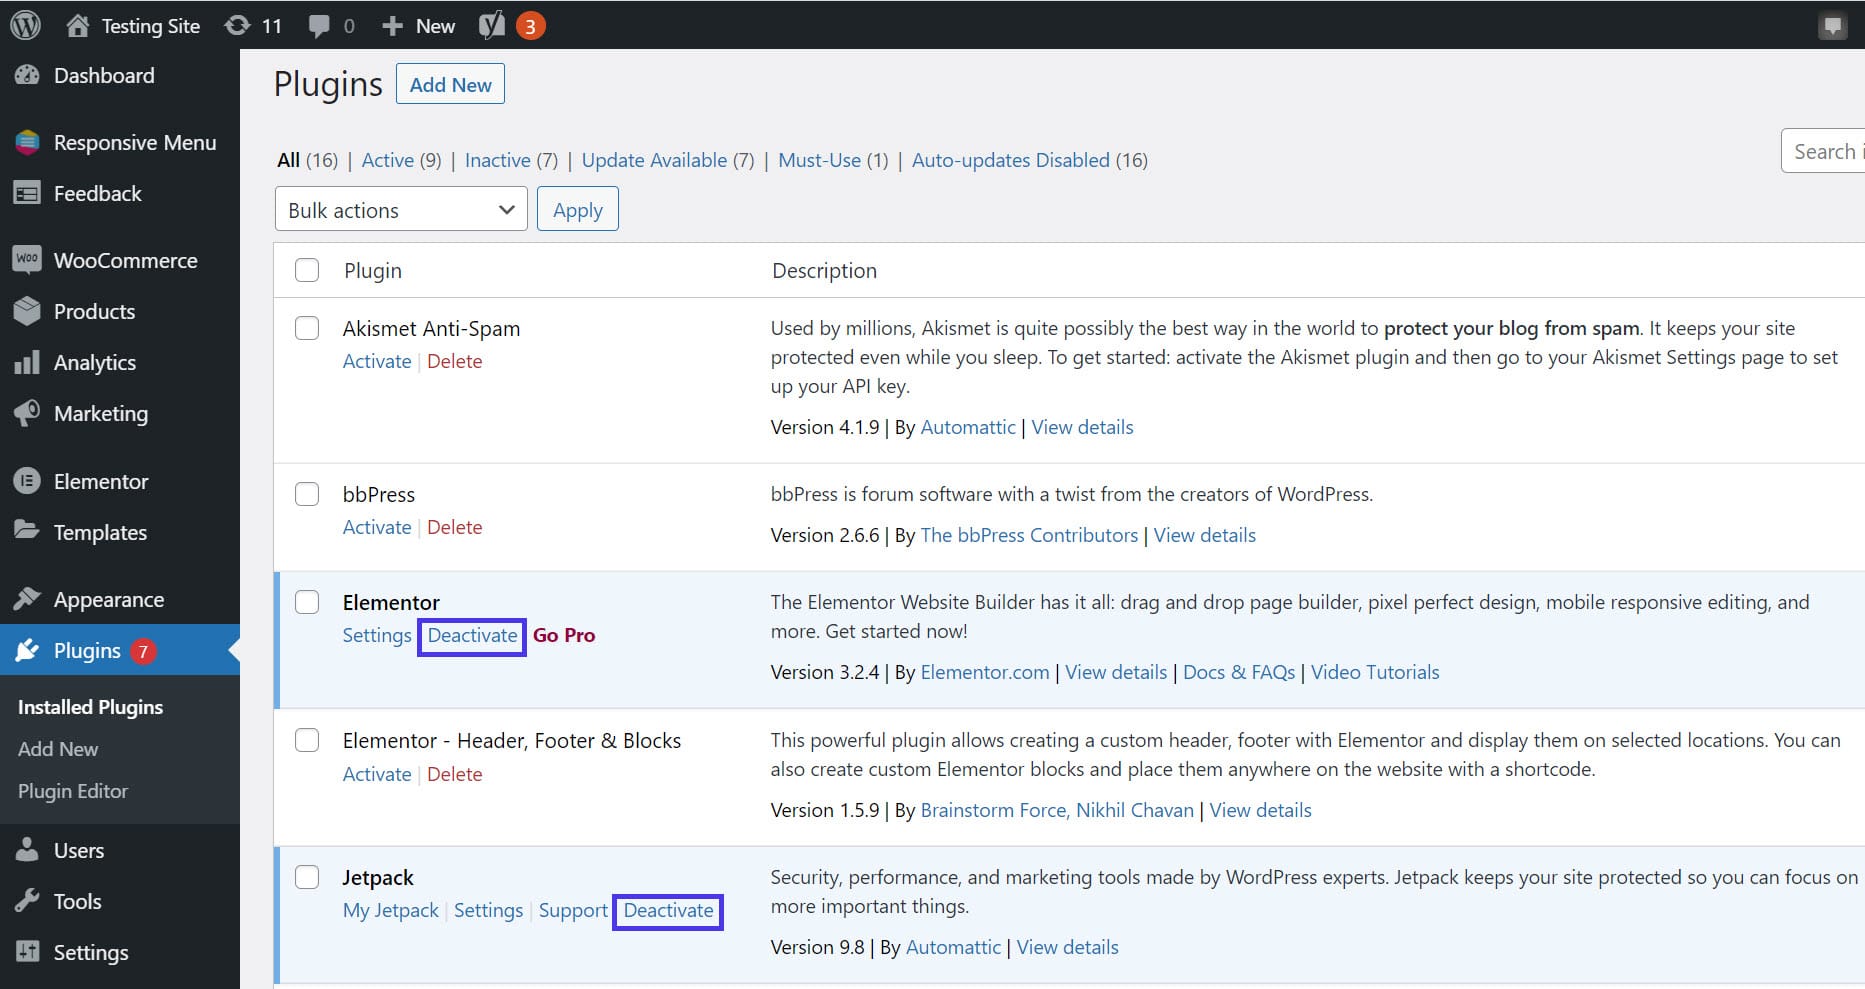Check the Jetpack plugin checkbox
This screenshot has height=989, width=1865.
[x=306, y=877]
